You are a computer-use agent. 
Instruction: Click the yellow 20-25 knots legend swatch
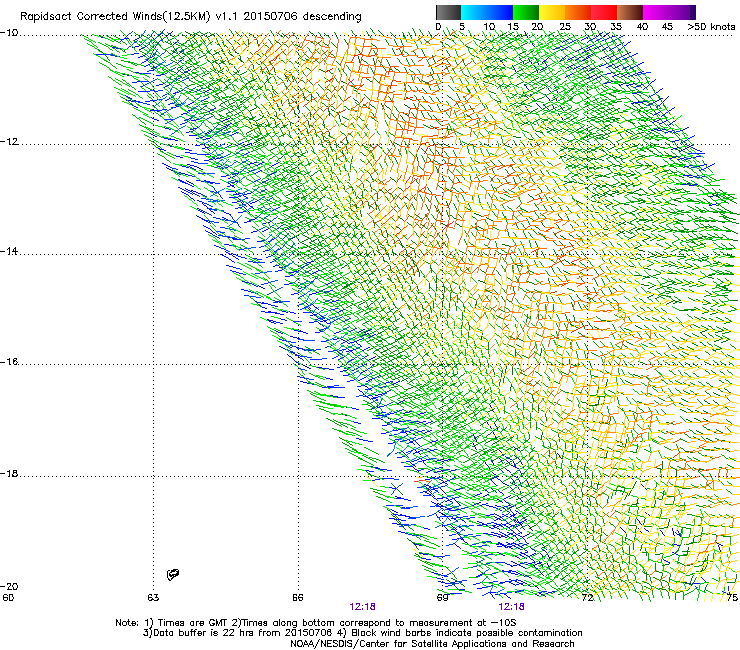pos(552,12)
